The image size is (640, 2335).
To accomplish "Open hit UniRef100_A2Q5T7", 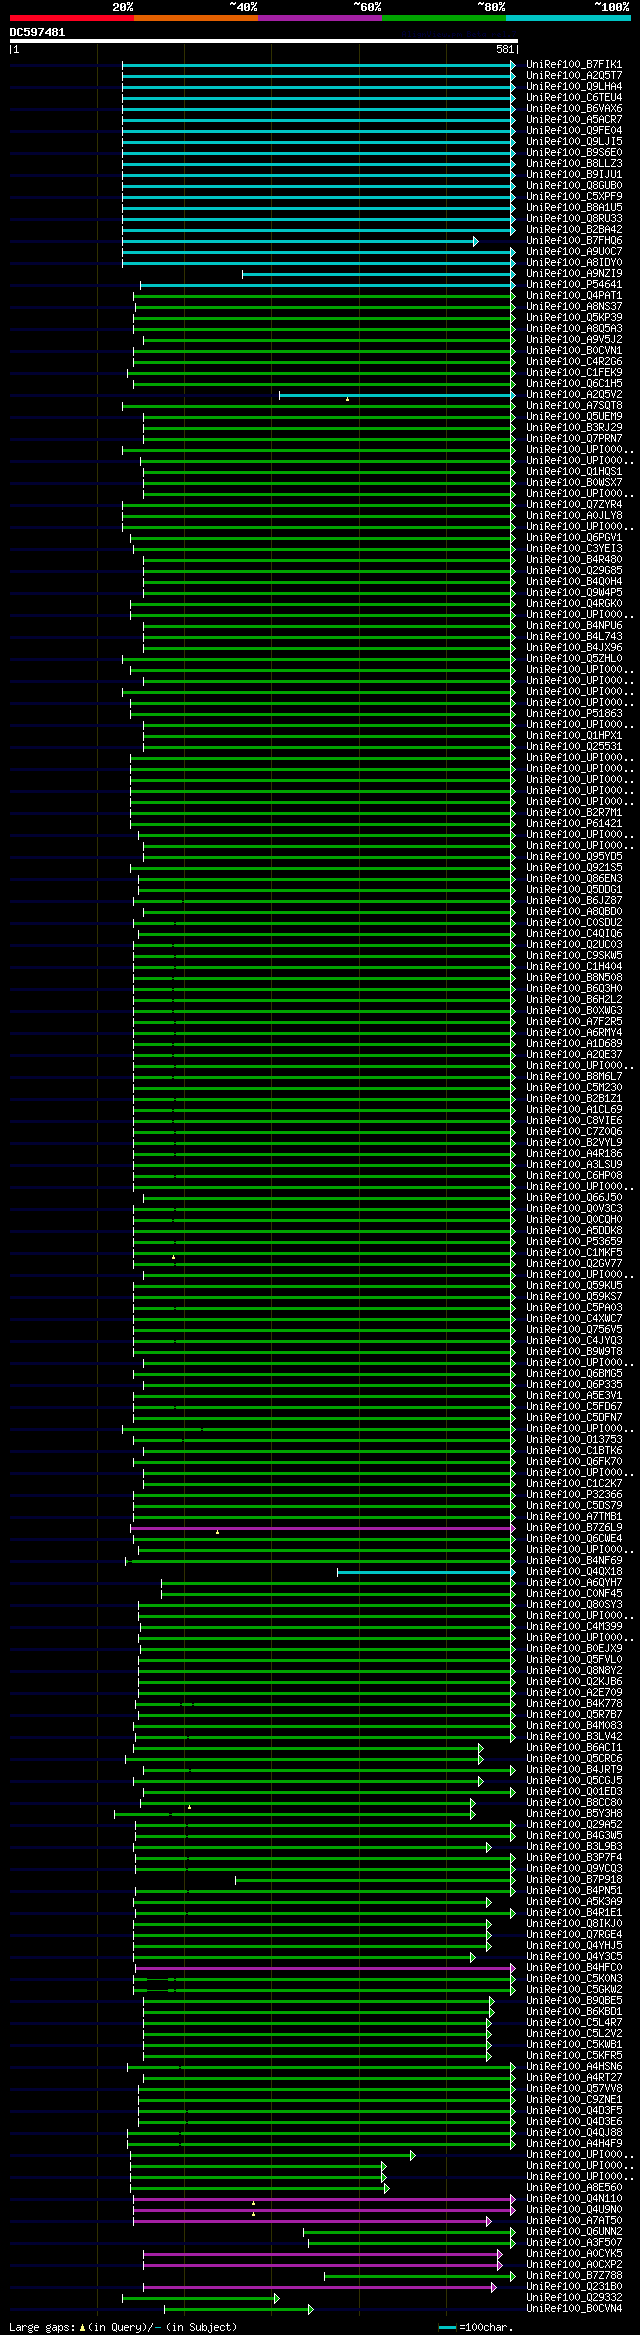I will 574,76.
